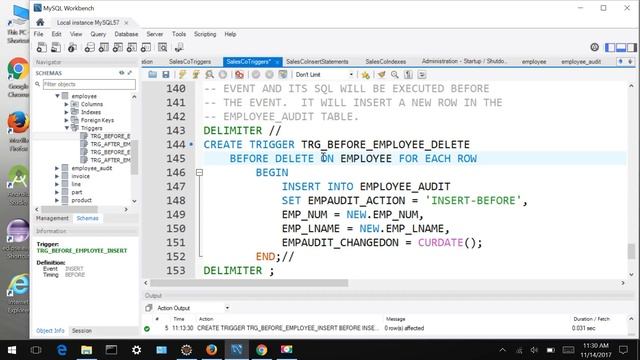Switch to the SalesCoInsertStatements tab

point(317,62)
